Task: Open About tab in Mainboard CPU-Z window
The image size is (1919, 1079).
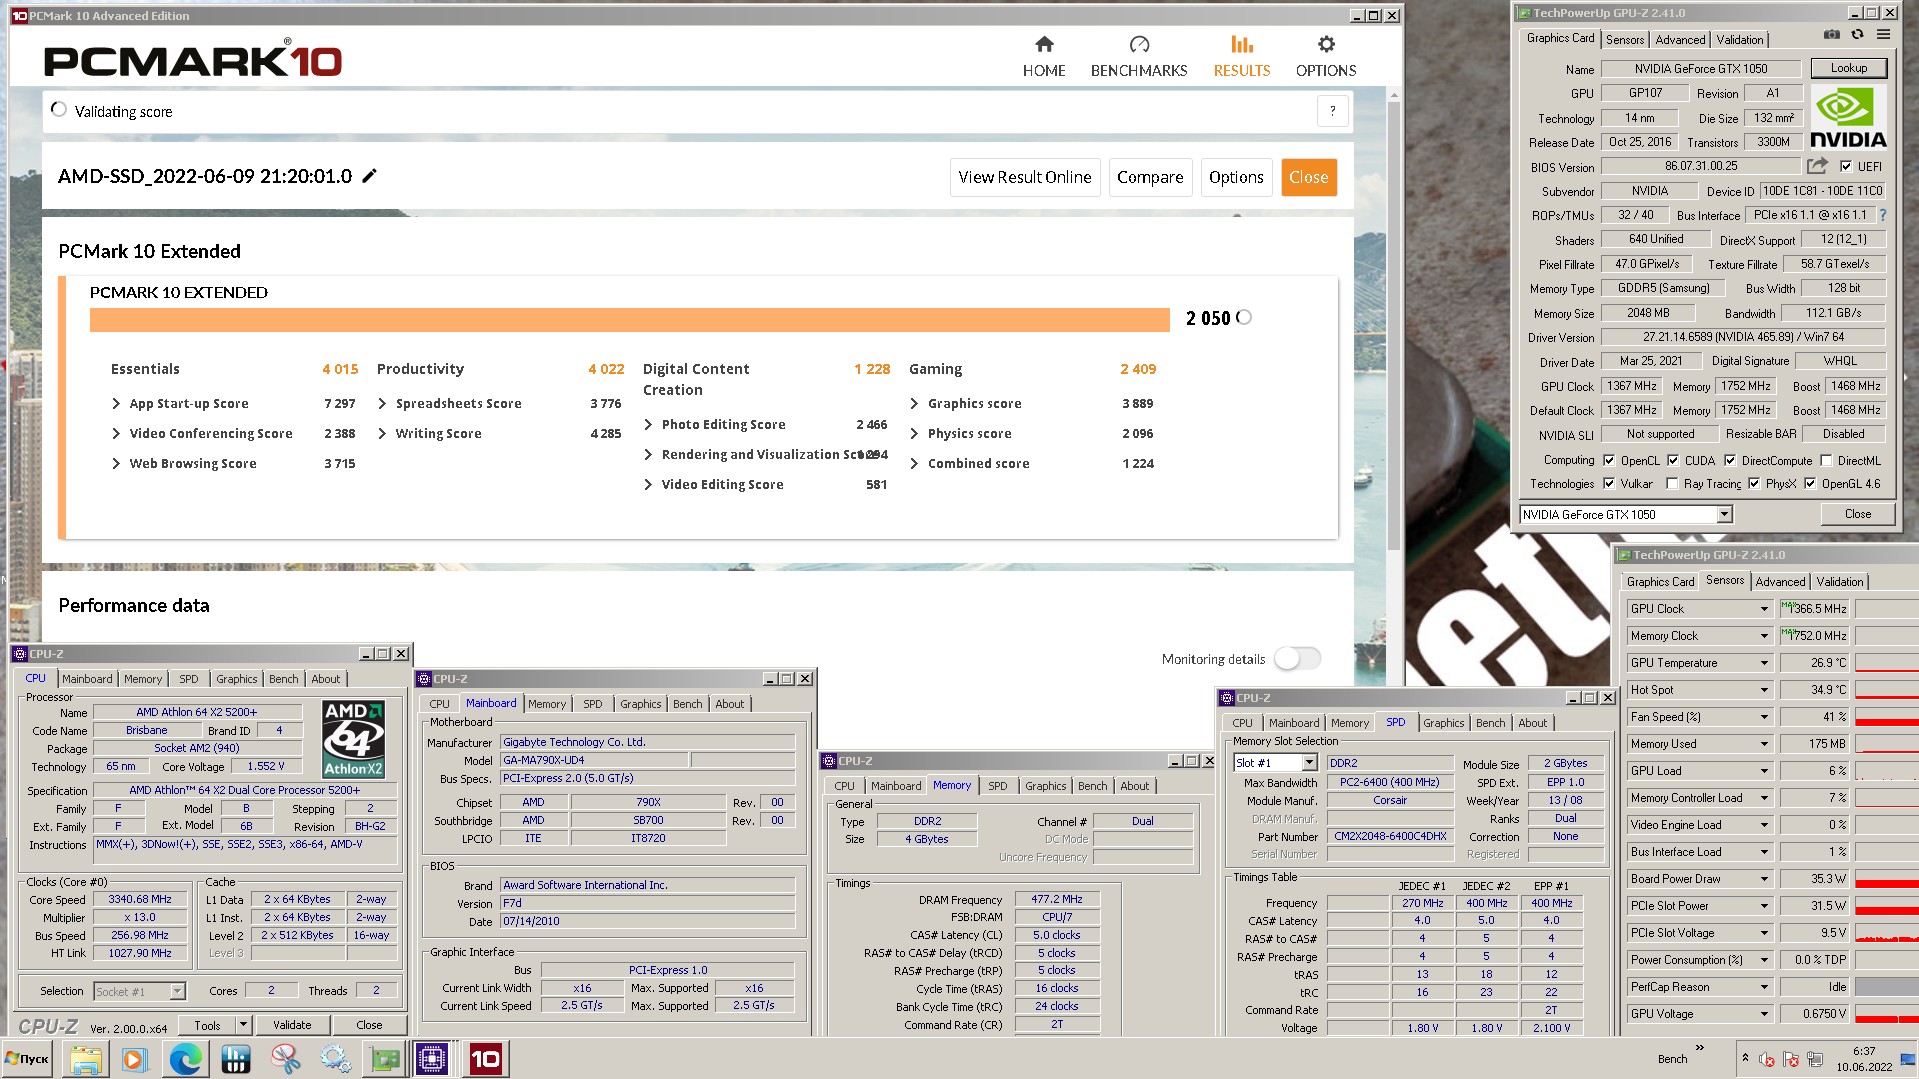Action: [x=729, y=703]
